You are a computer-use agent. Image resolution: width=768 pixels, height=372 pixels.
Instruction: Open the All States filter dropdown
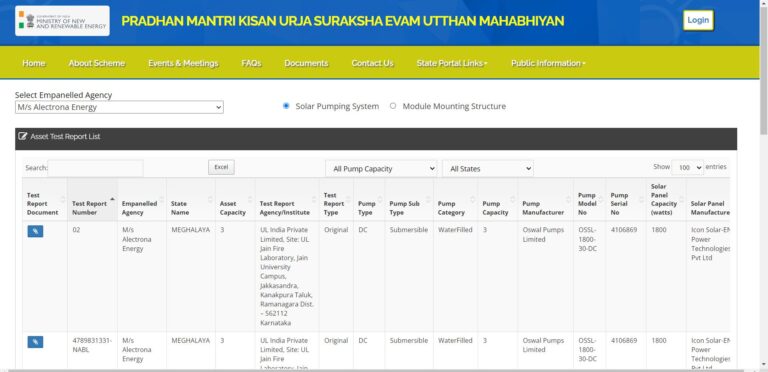pyautogui.click(x=488, y=168)
